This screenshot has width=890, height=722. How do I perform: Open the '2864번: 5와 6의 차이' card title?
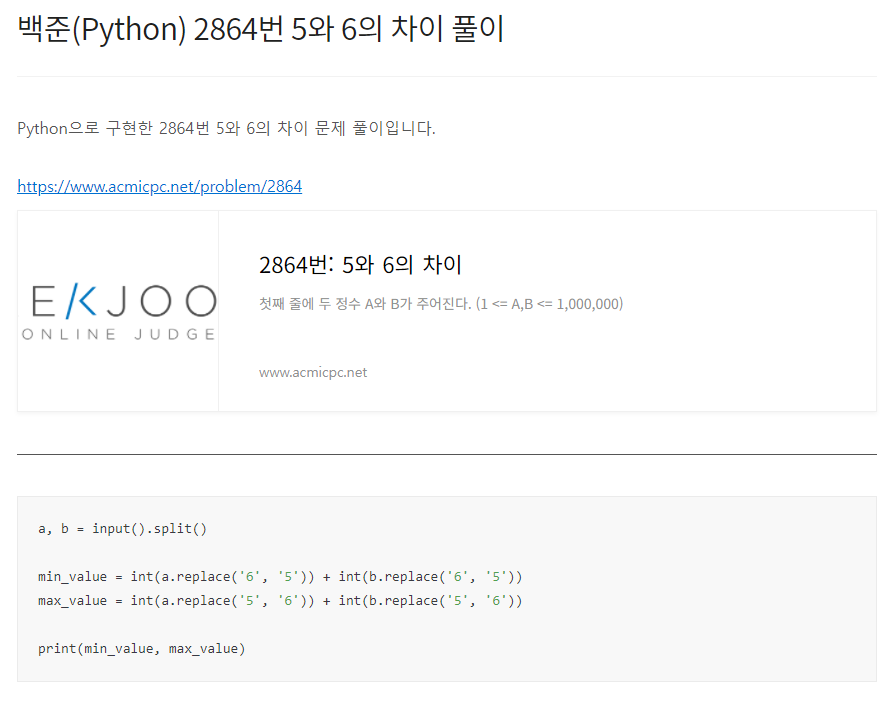(360, 265)
